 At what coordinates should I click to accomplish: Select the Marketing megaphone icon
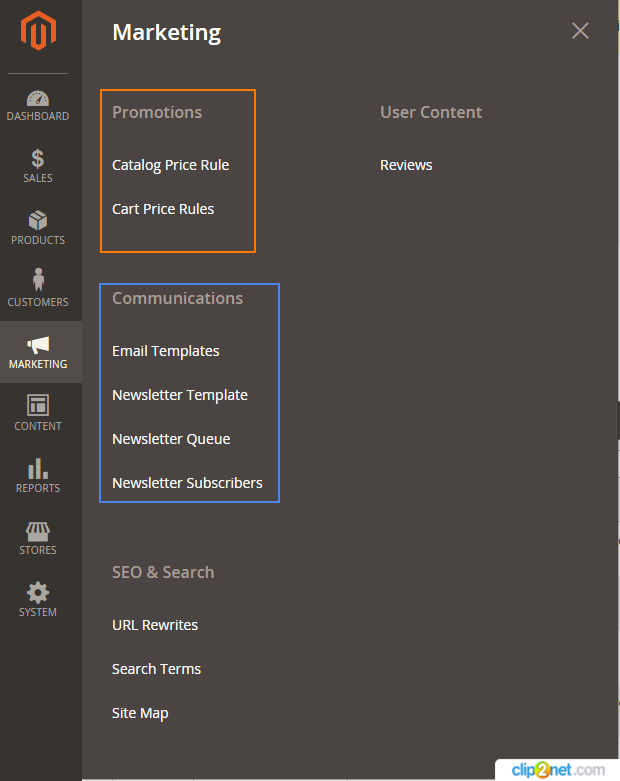tap(38, 345)
